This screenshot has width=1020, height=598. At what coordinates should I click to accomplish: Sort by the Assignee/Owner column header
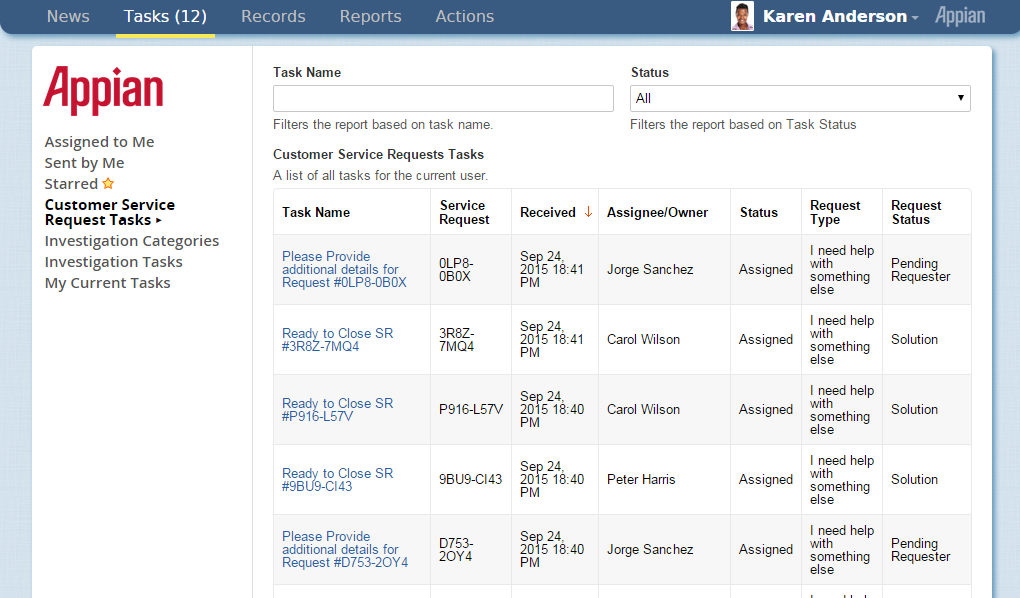click(657, 212)
